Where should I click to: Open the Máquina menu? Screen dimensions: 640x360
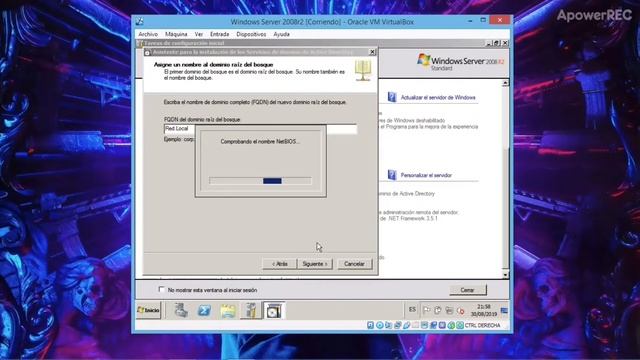point(176,34)
